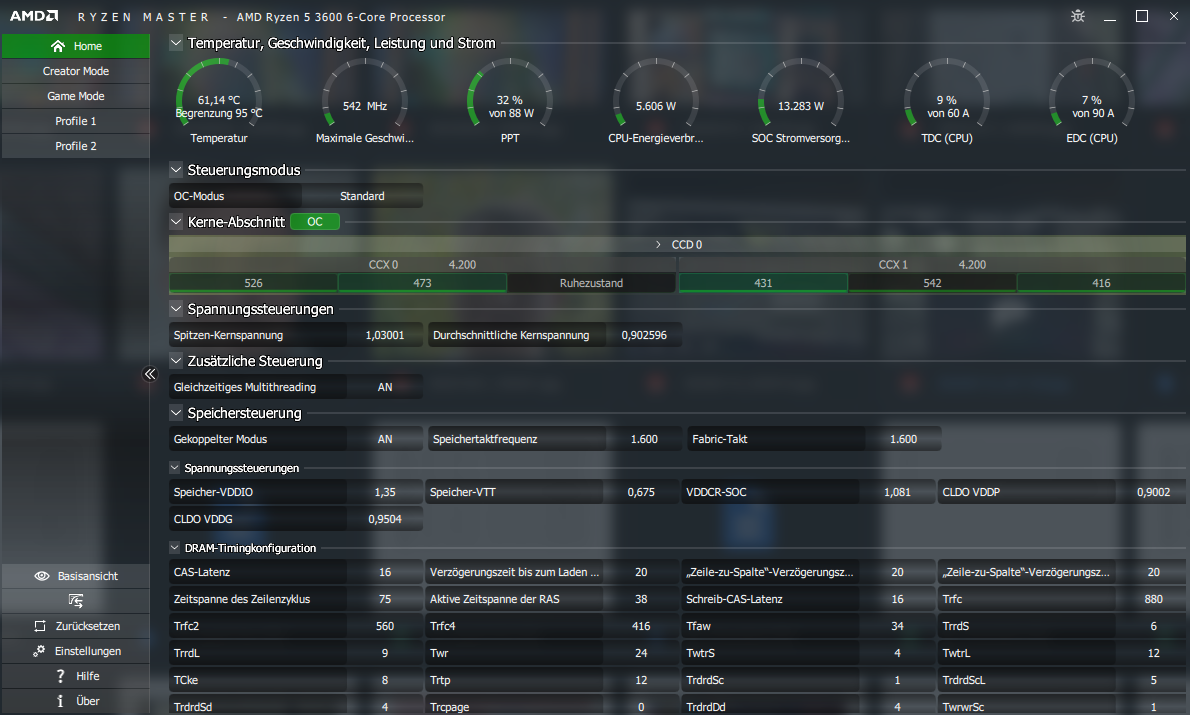Screen dimensions: 1190x715
Task: Click the Einstellungen gear icon
Action: tap(39, 651)
